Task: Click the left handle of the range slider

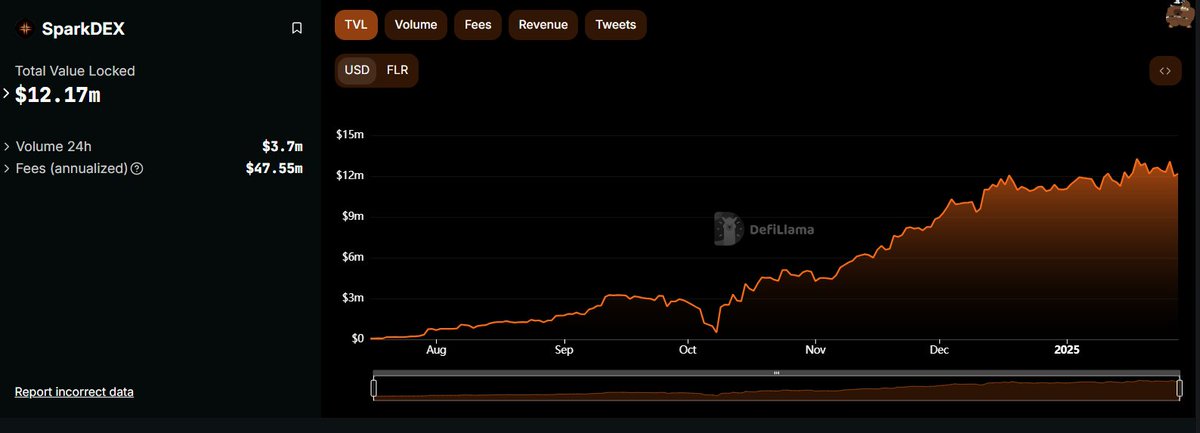Action: [x=374, y=389]
